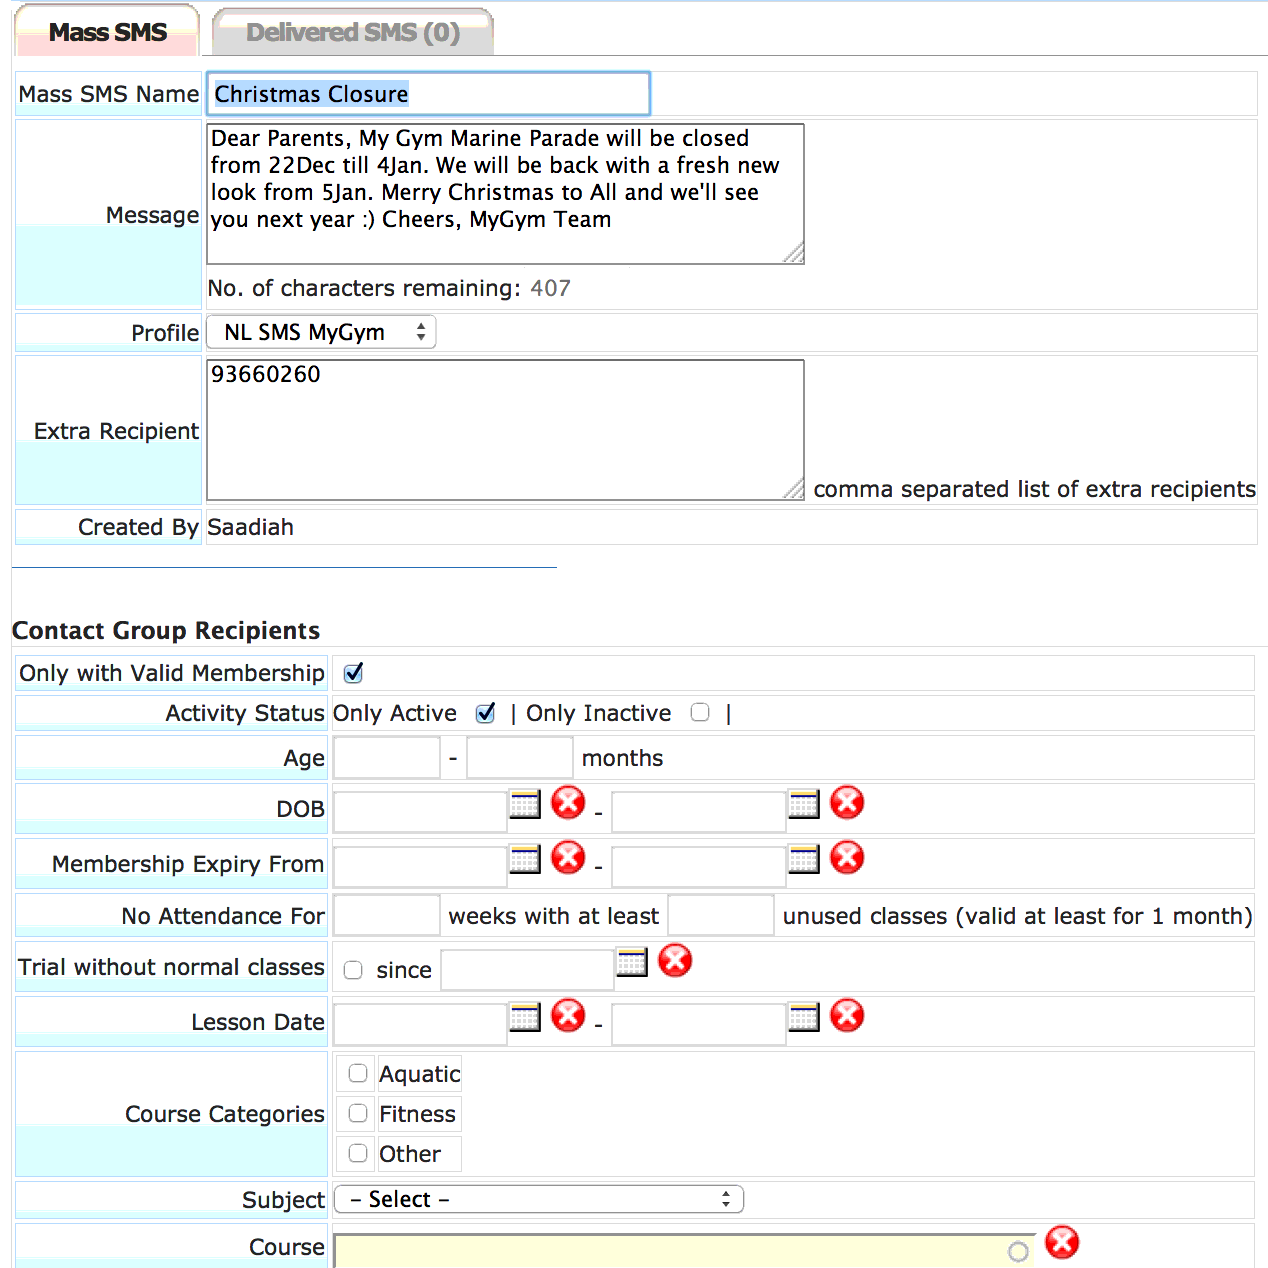The image size is (1268, 1268).
Task: Tick the Aquatic course category
Action: click(358, 1073)
